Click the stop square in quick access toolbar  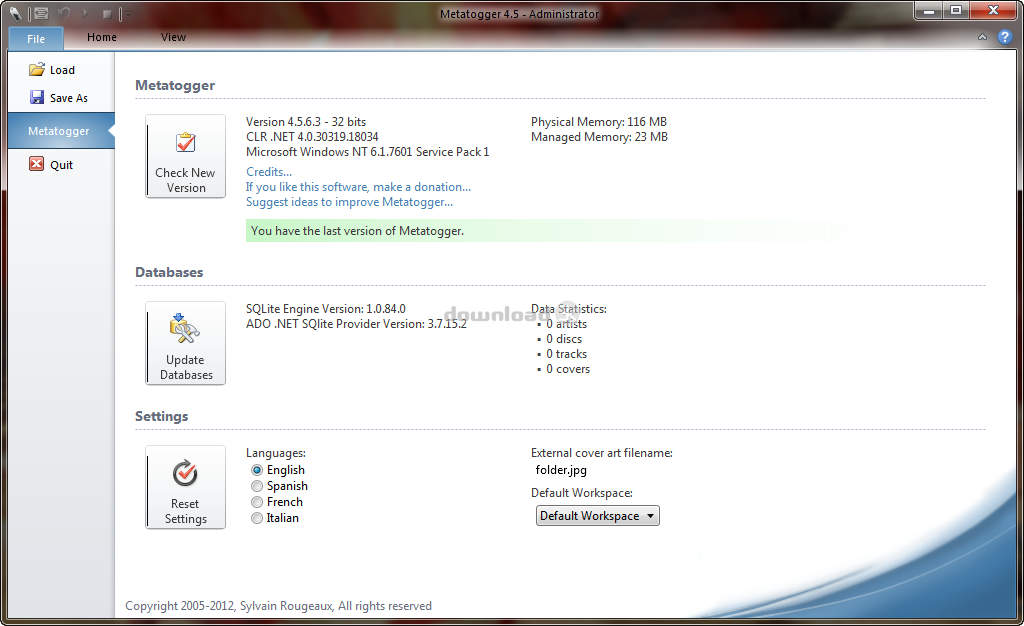tap(107, 14)
